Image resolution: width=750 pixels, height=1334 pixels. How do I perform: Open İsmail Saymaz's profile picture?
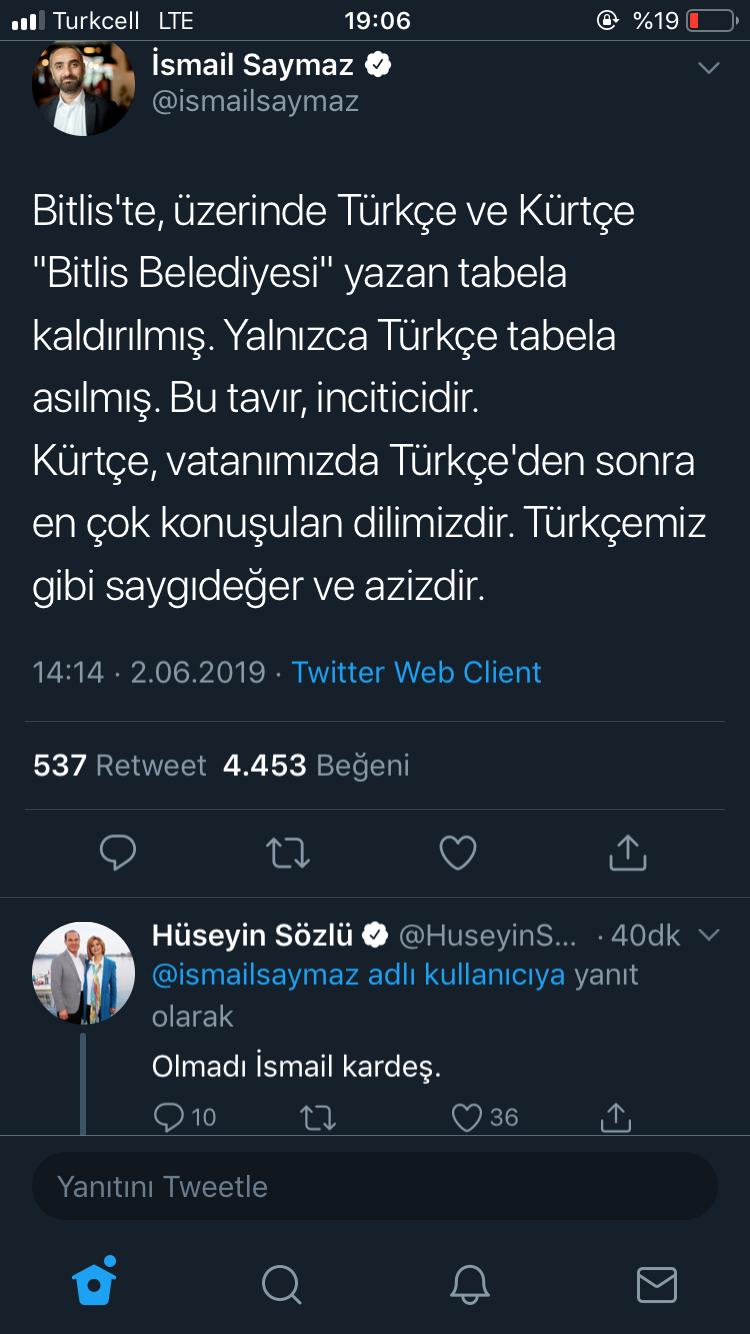pyautogui.click(x=83, y=86)
